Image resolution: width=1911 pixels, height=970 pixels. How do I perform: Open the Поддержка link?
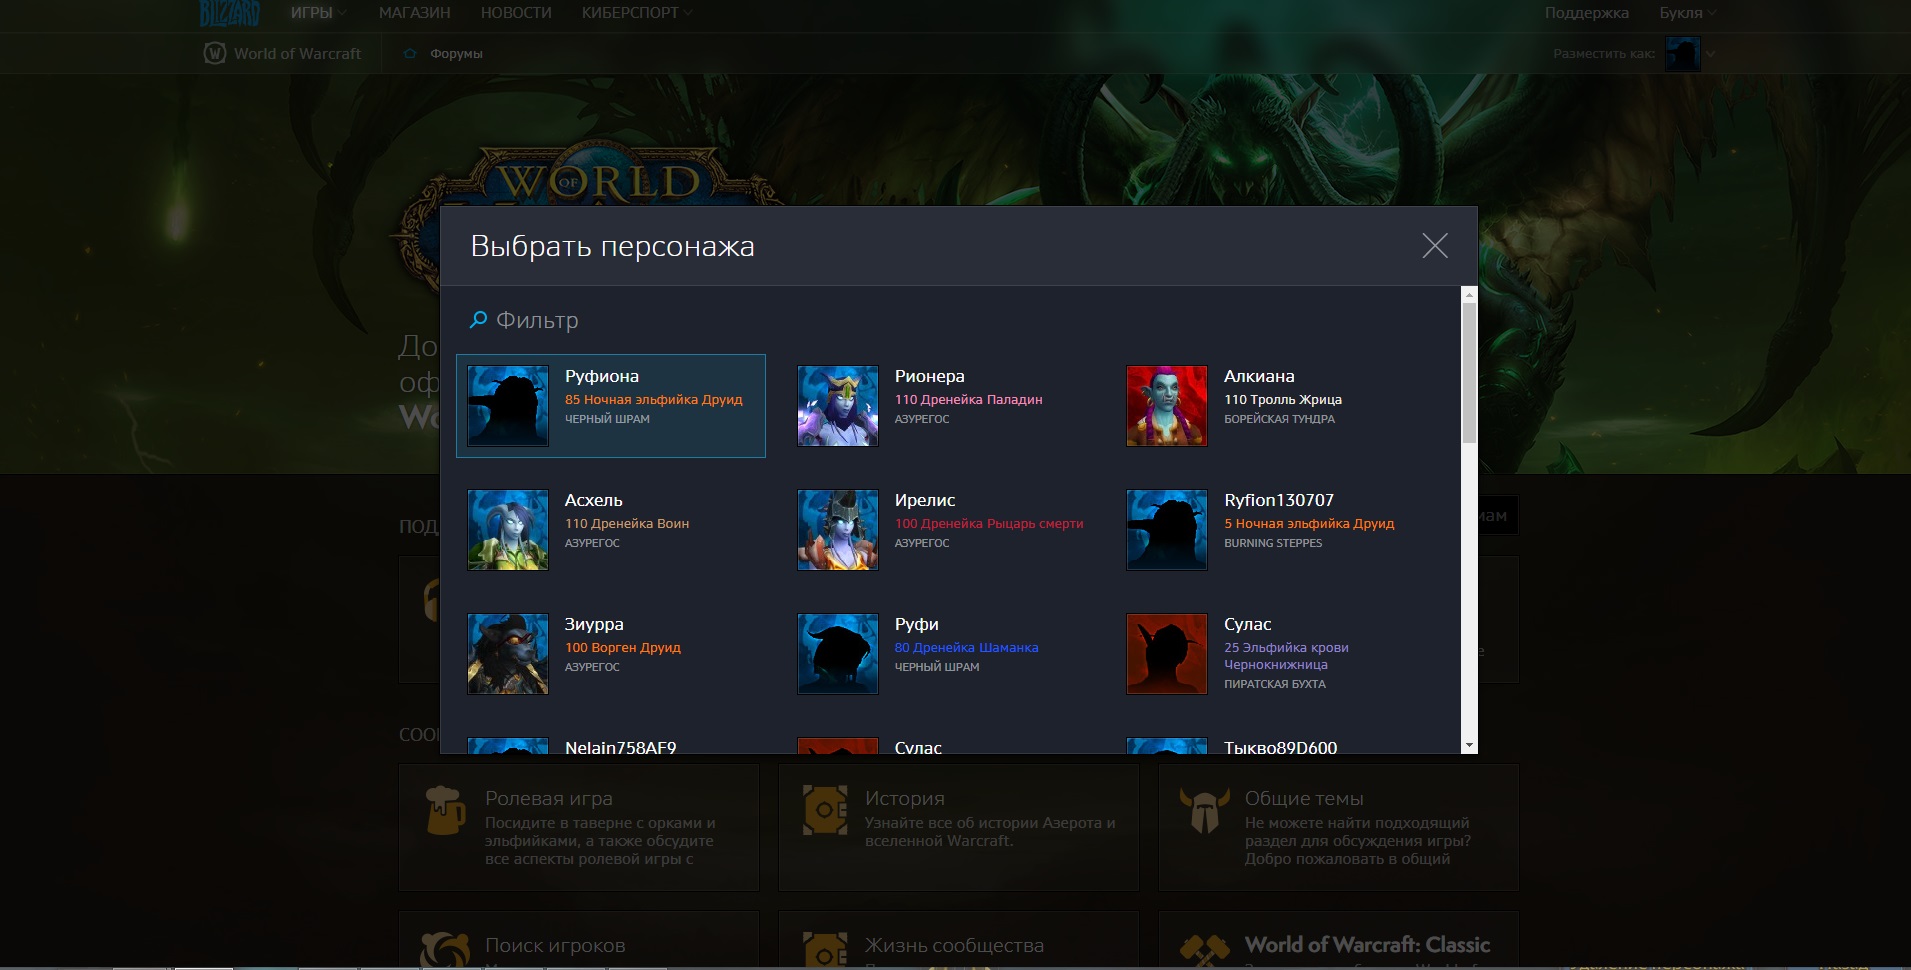1586,13
